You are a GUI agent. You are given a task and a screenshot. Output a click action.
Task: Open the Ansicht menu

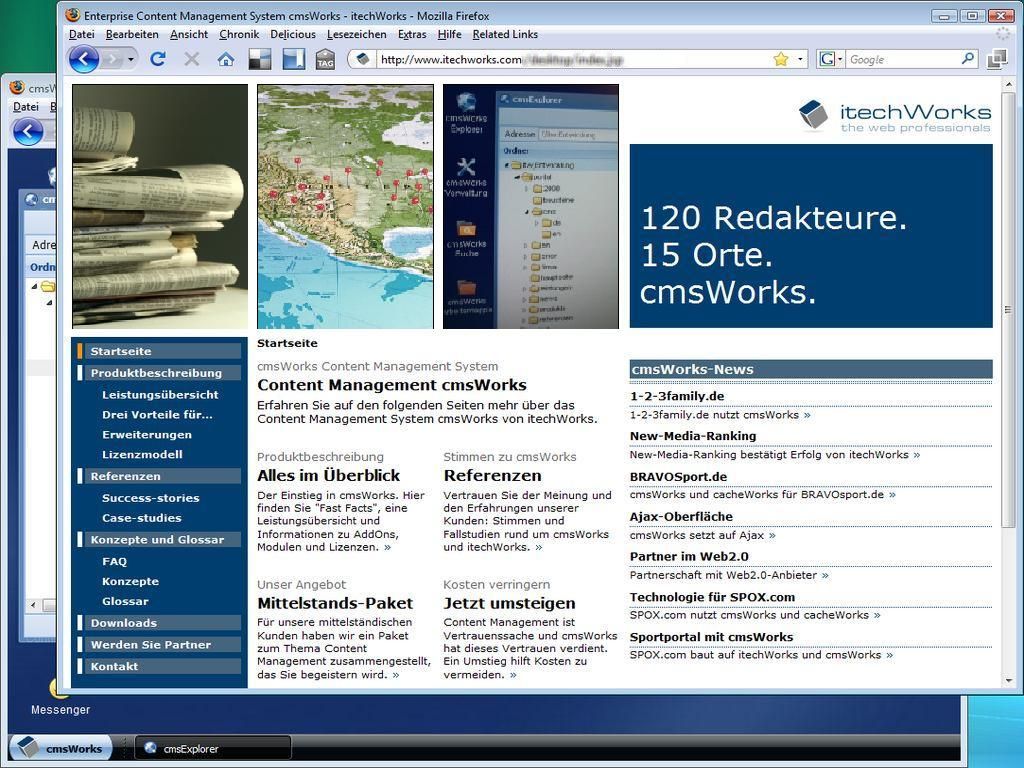[x=189, y=35]
